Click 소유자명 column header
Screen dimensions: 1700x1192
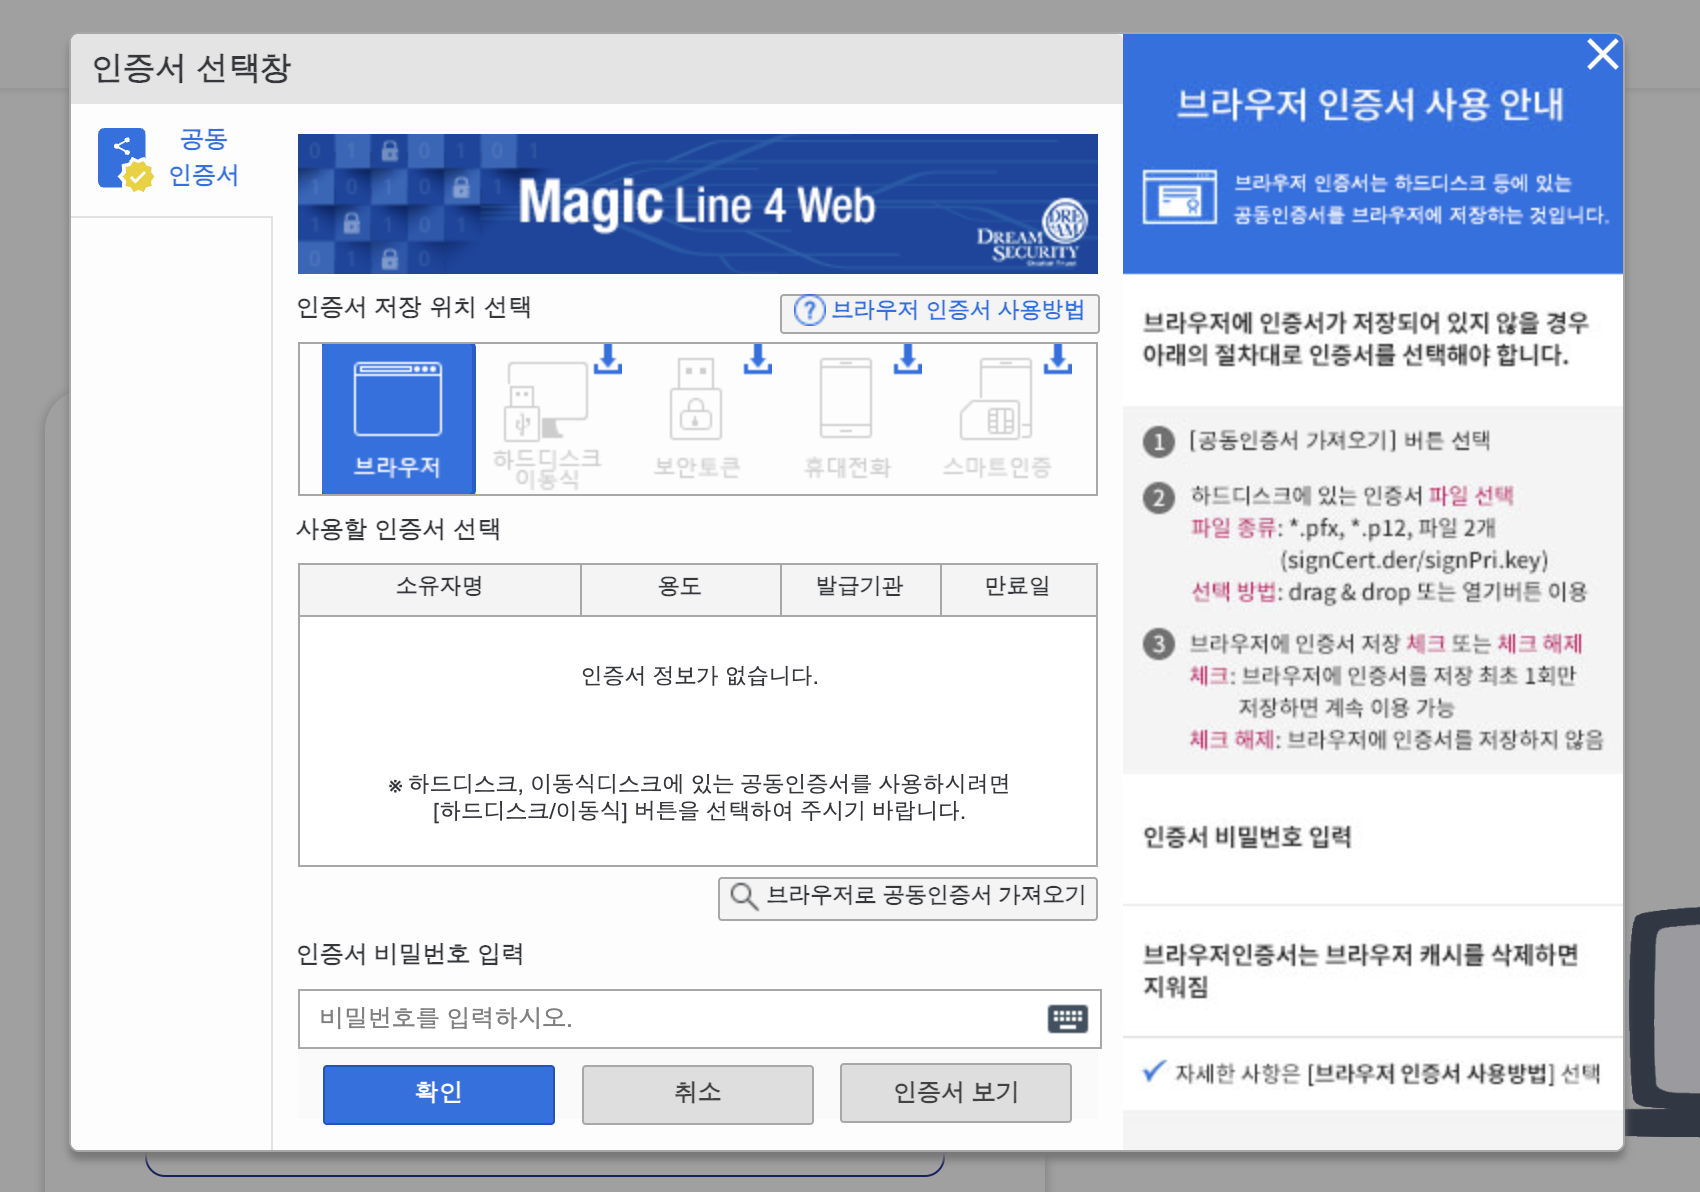coord(440,588)
